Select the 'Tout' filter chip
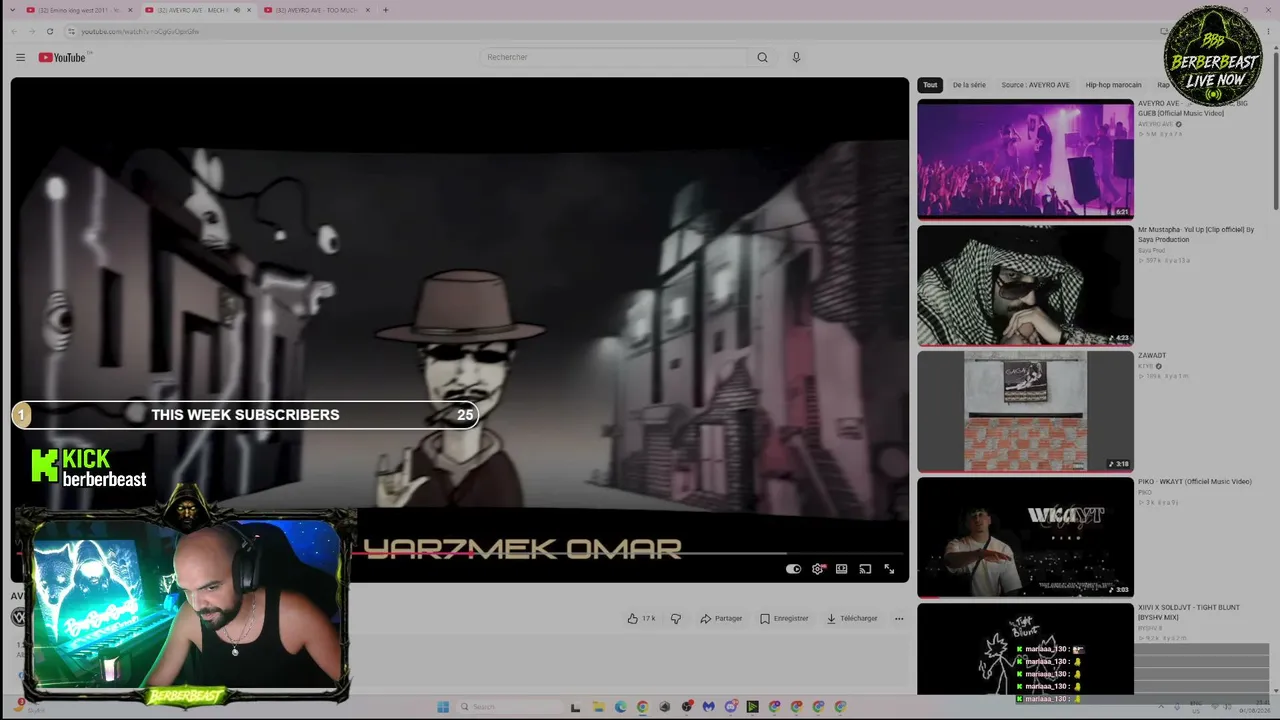The image size is (1280, 720). click(x=930, y=85)
